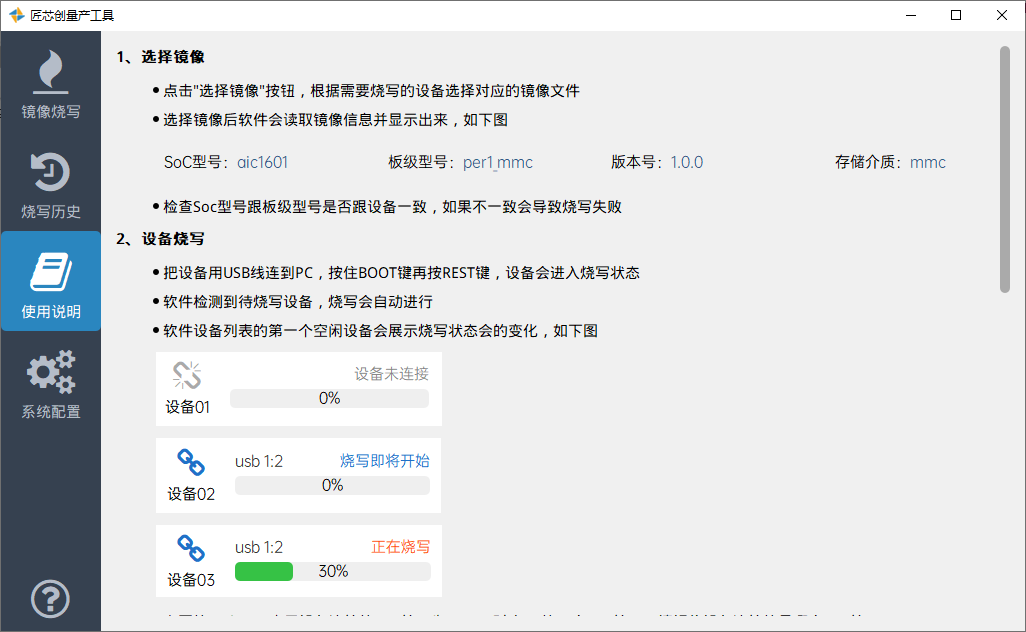
Task: Click the SoC型号 value aic1601
Action: [x=263, y=162]
